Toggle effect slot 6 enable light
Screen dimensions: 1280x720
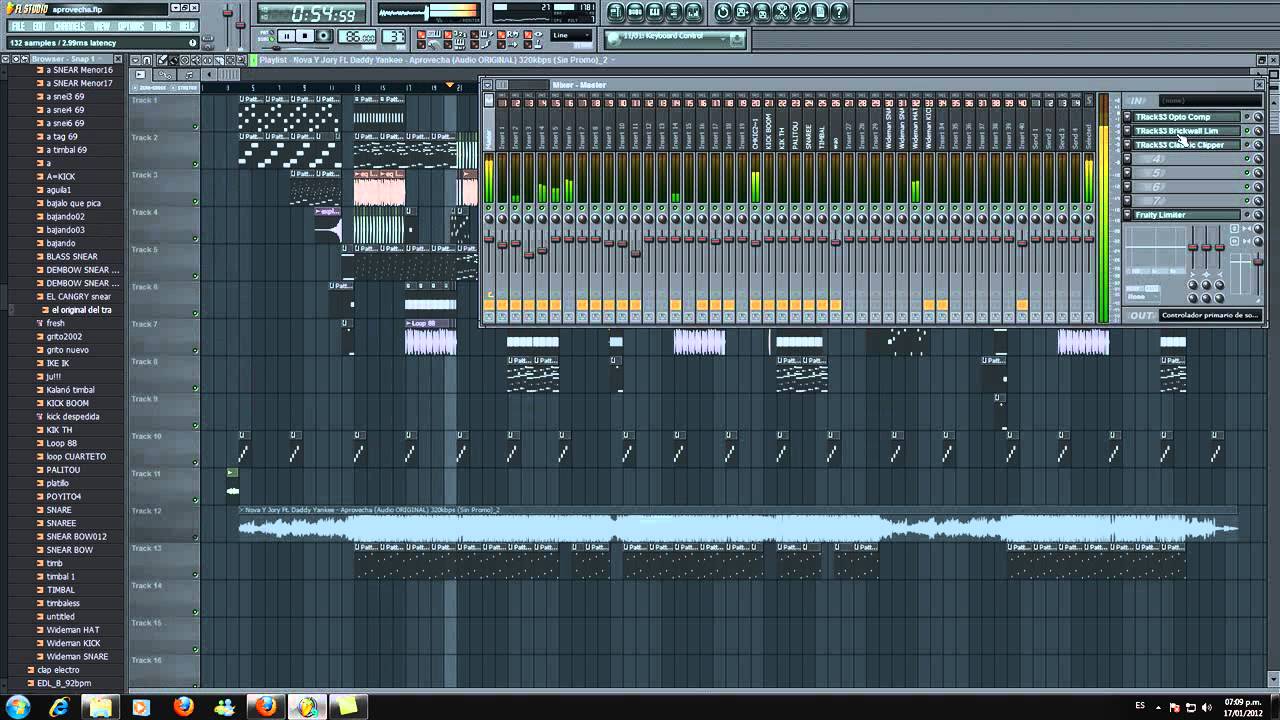pos(1247,187)
